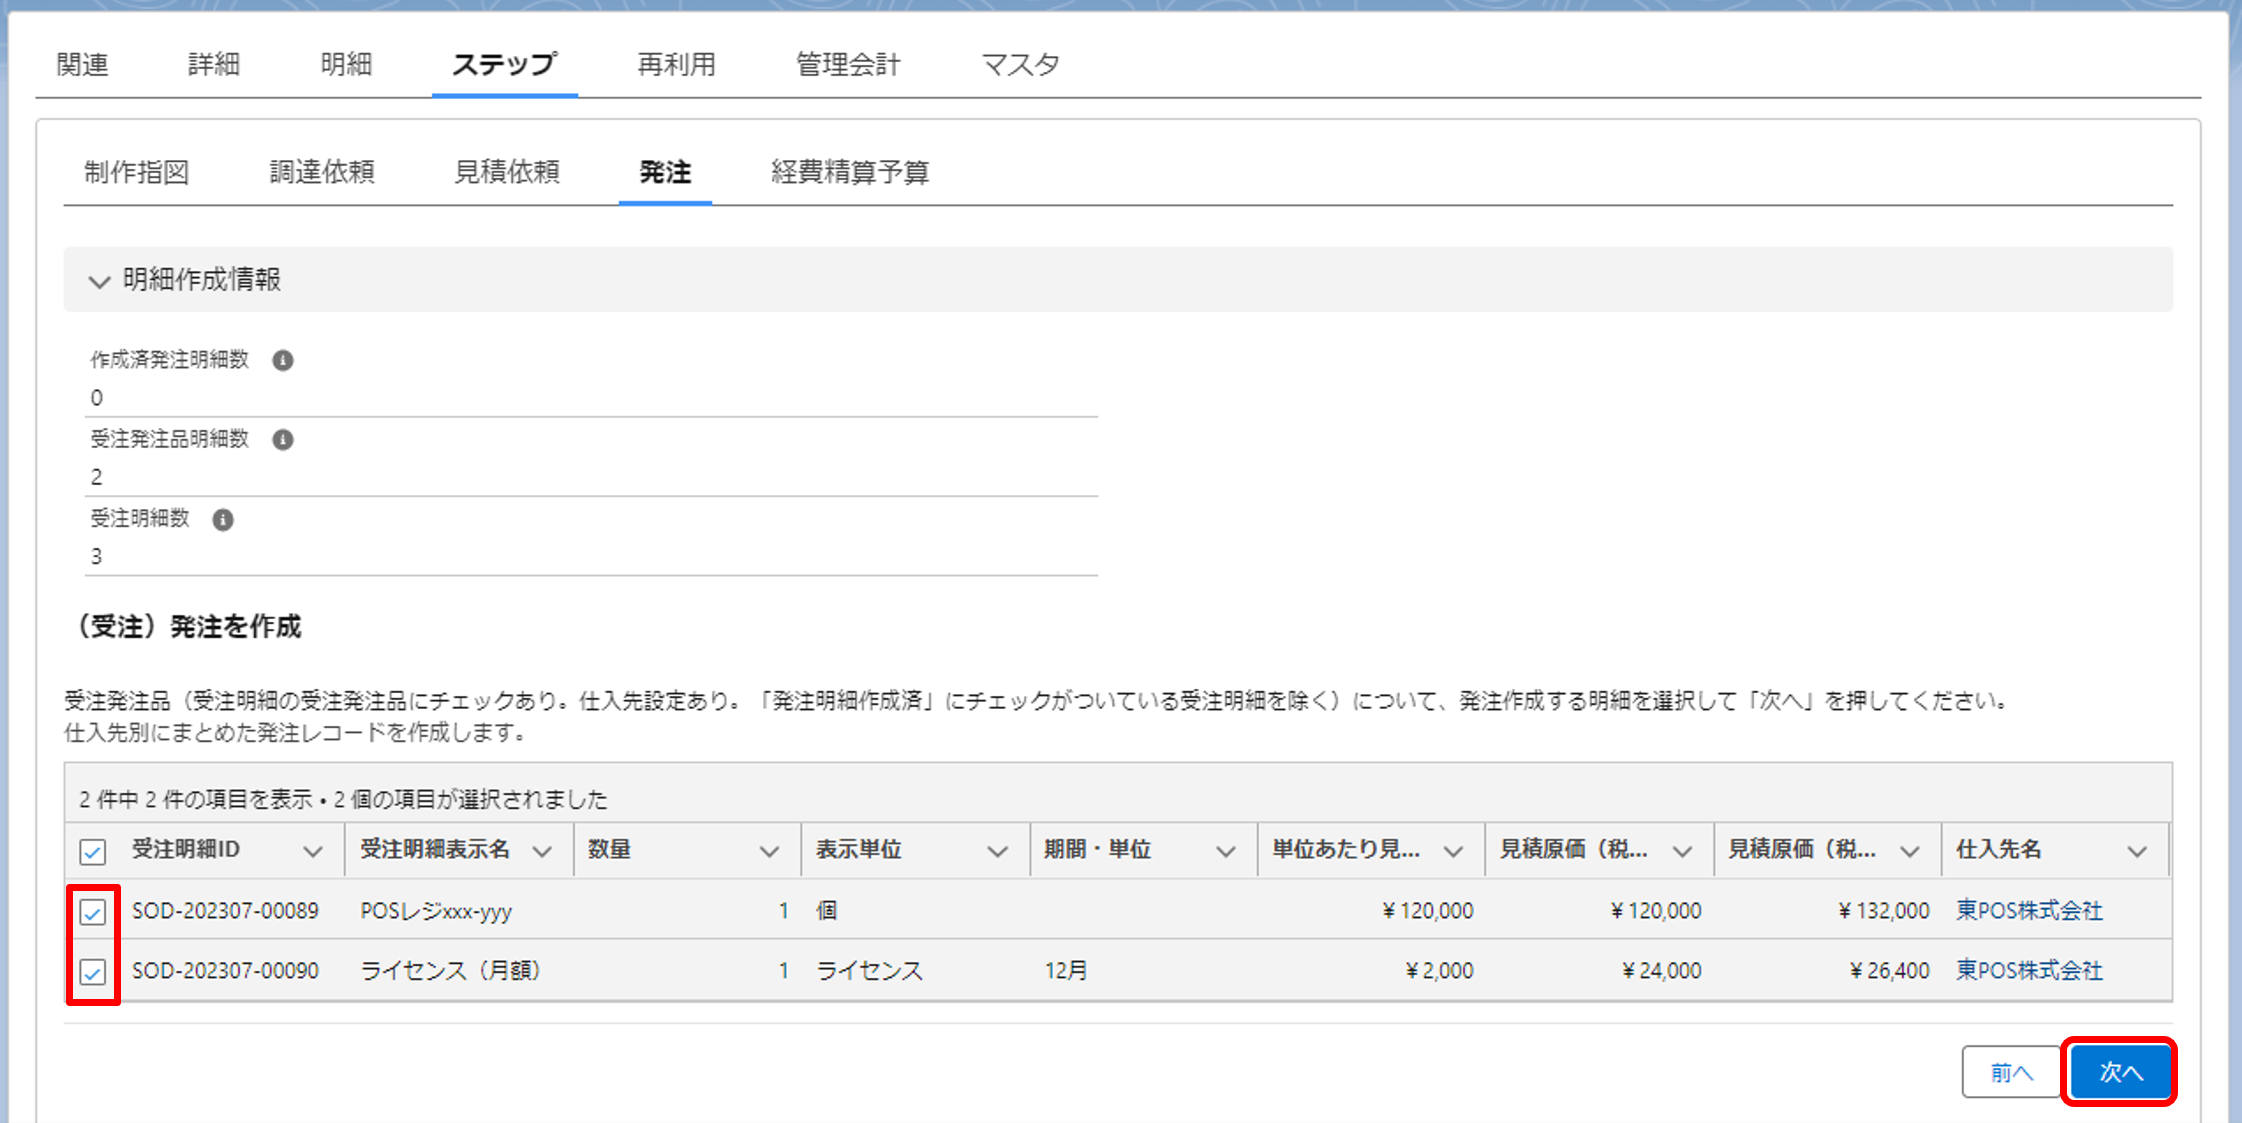
Task: Open 期間・単位 column menu
Action: coord(1225,852)
